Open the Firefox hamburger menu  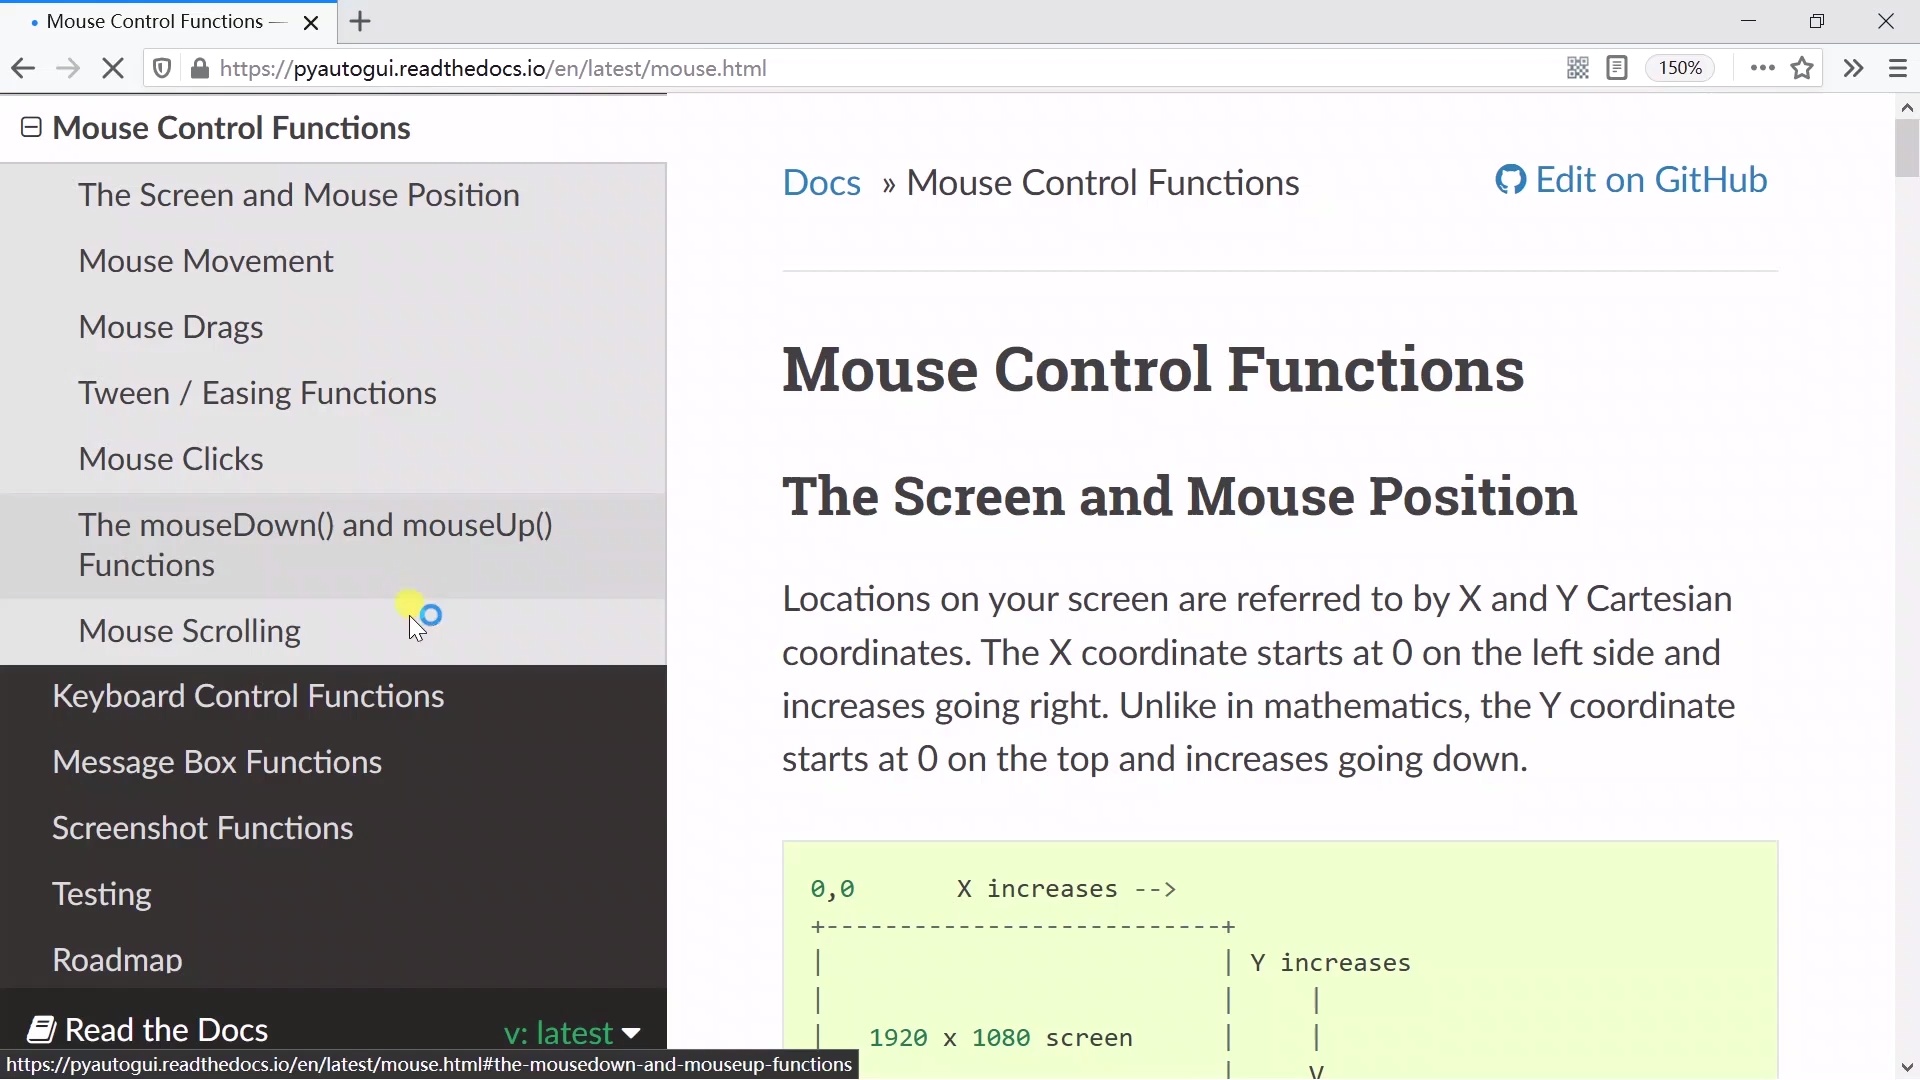[1898, 69]
